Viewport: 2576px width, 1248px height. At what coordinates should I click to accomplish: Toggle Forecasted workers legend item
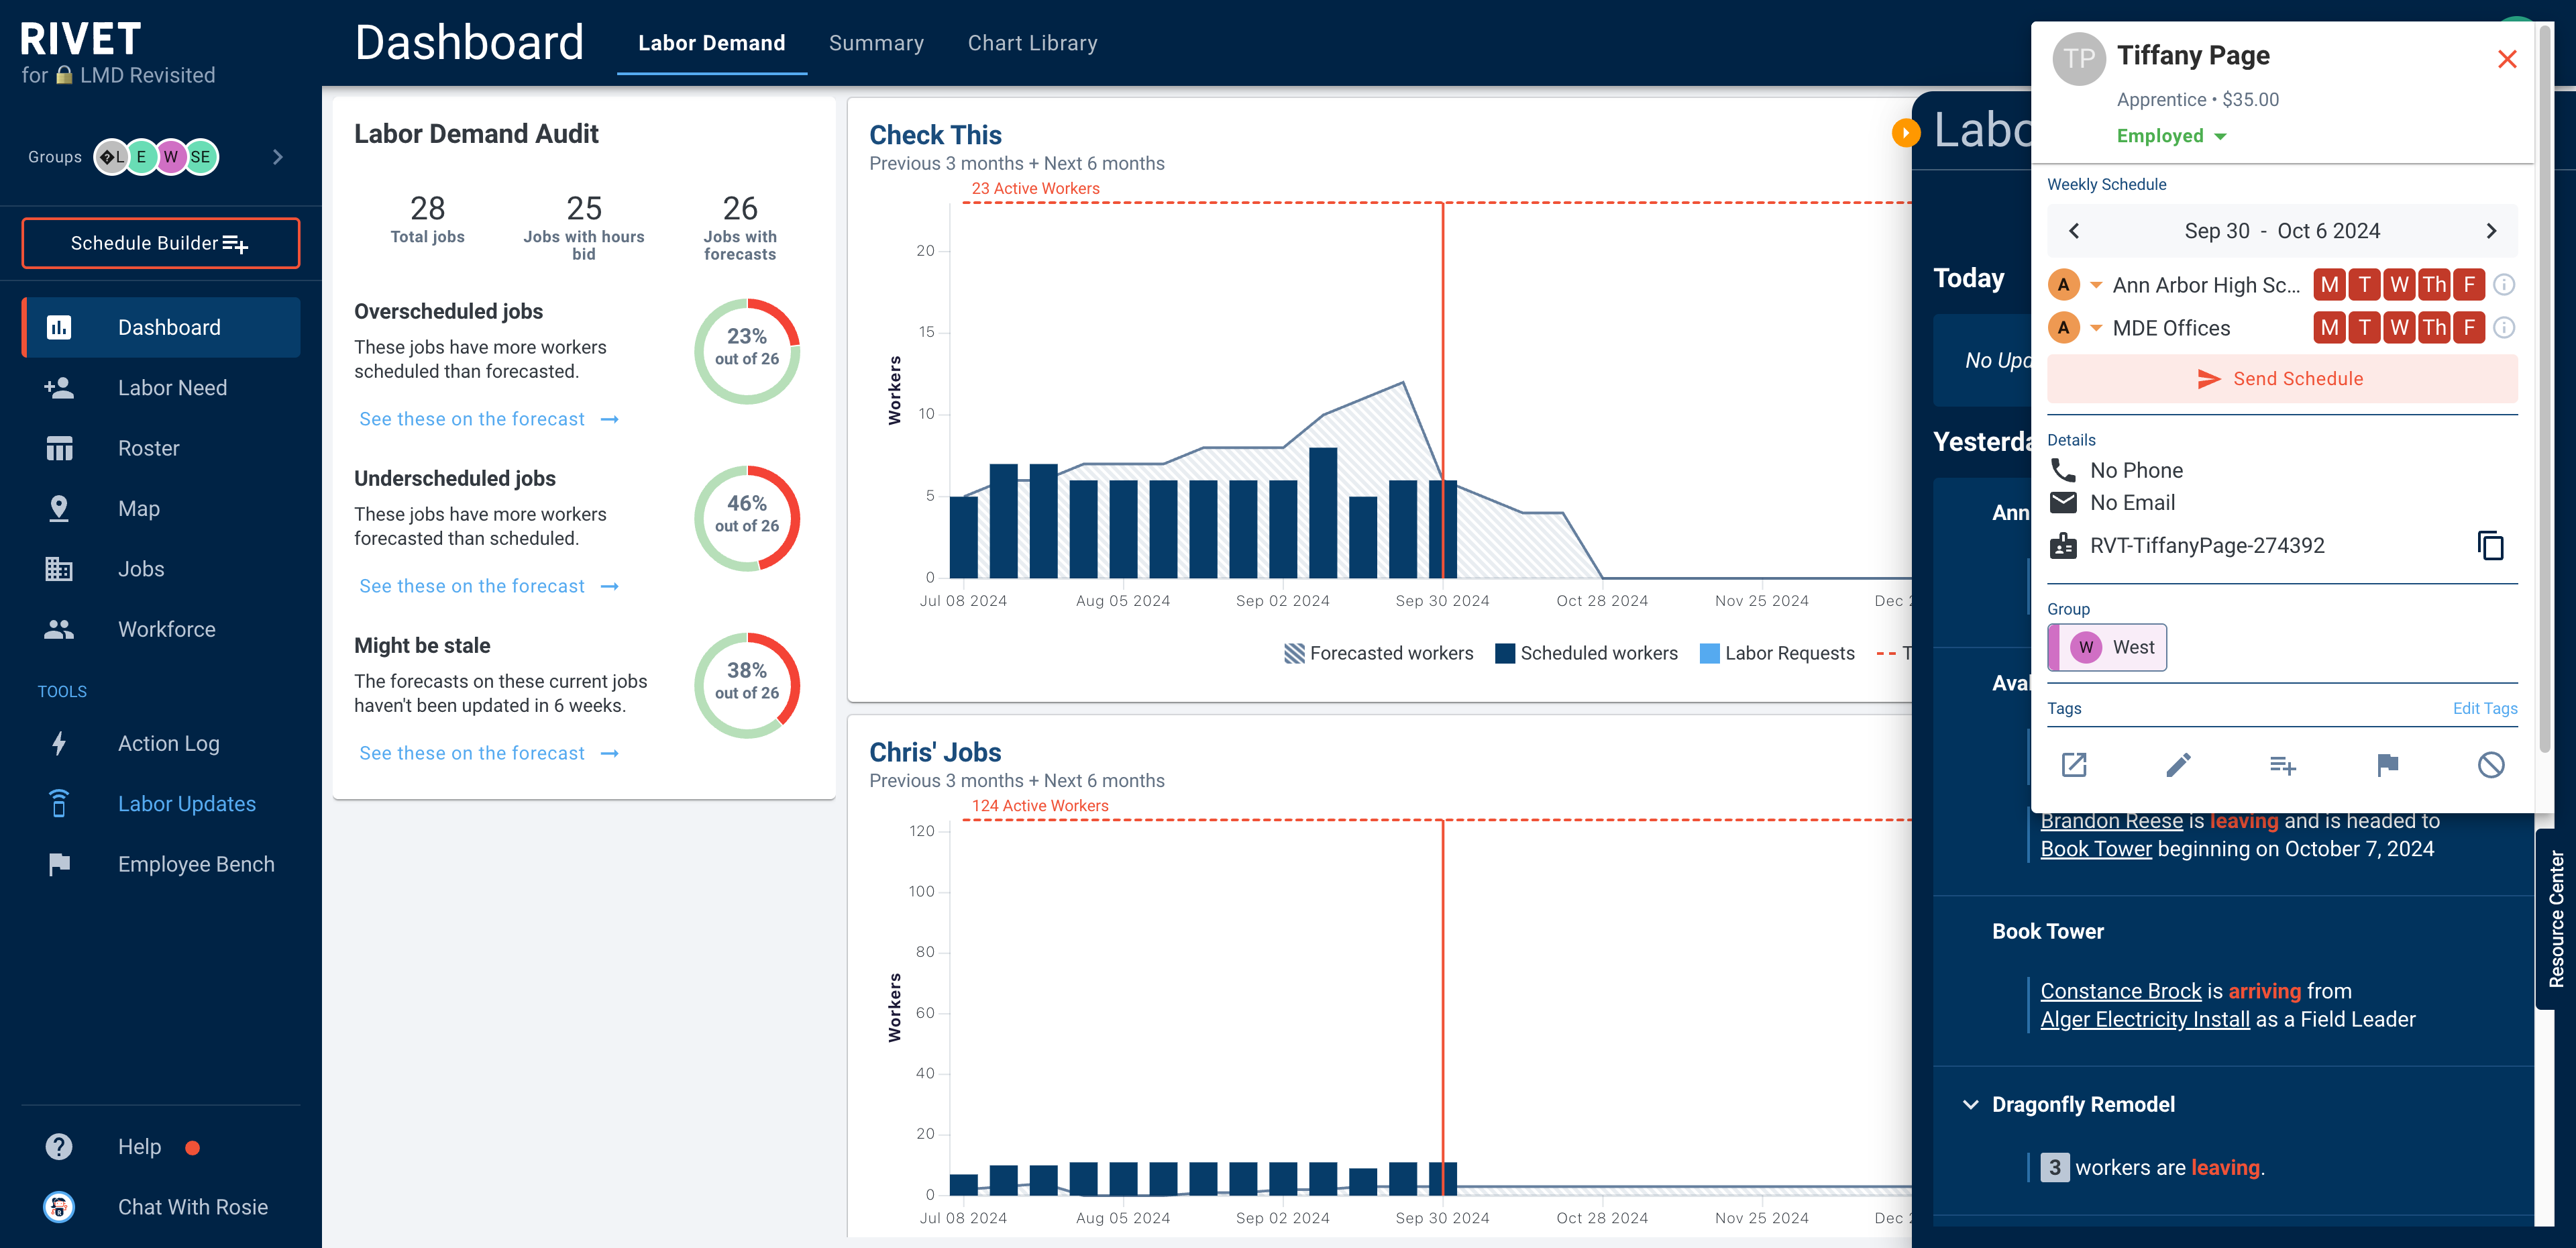(x=1378, y=653)
